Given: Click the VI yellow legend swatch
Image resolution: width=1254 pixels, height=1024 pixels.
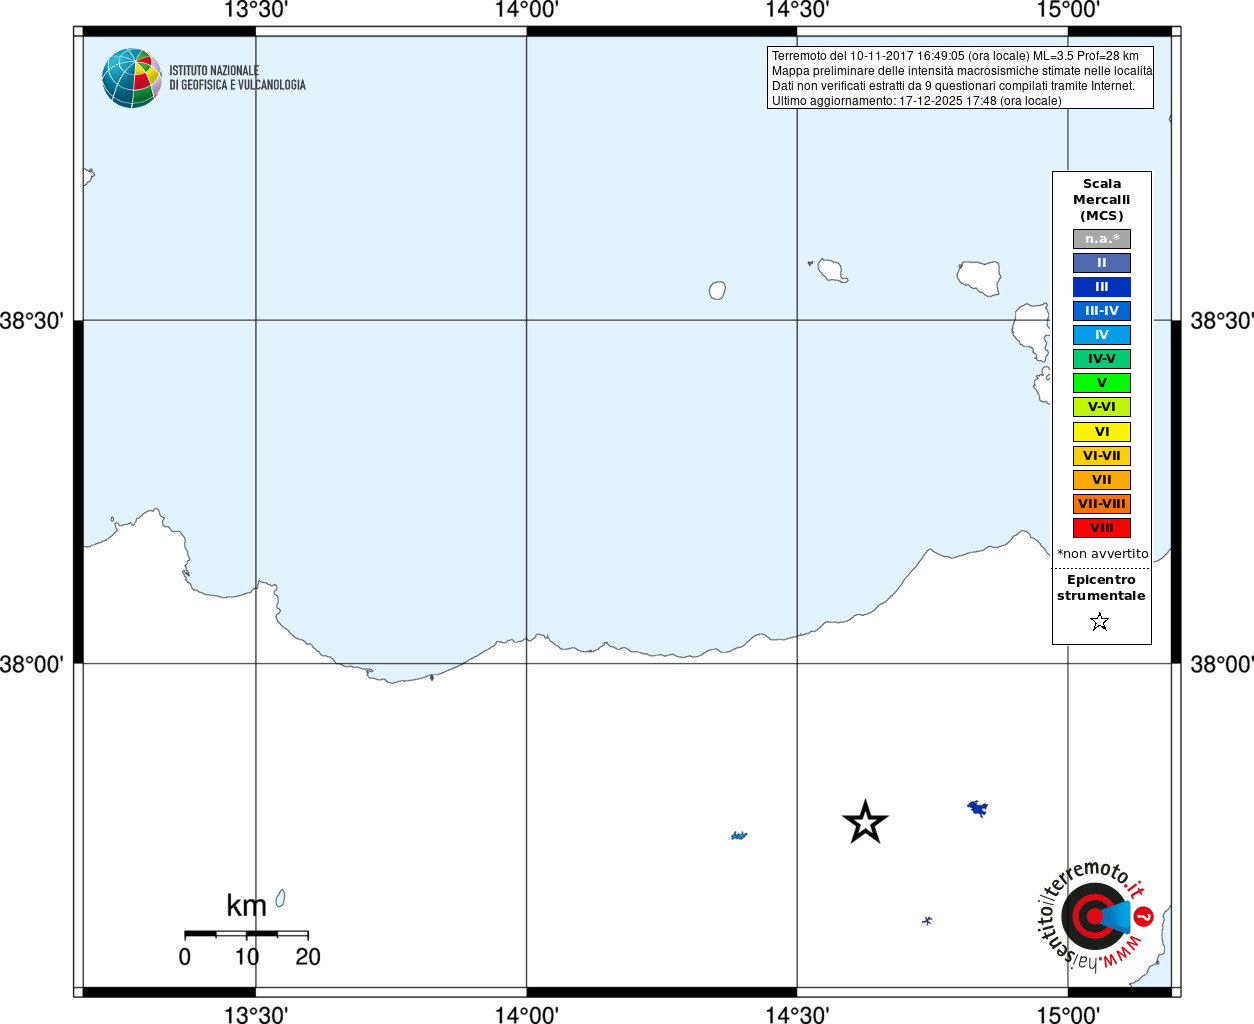Looking at the screenshot, I should pos(1102,432).
